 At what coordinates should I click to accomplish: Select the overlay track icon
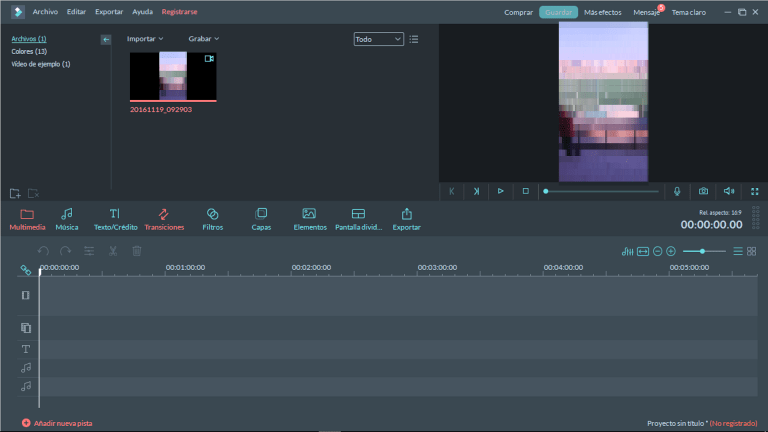[x=26, y=328]
